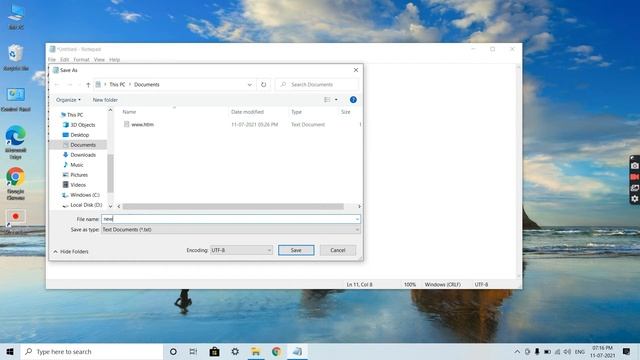
Task: Open File Explorer from the taskbar
Action: coord(256,351)
